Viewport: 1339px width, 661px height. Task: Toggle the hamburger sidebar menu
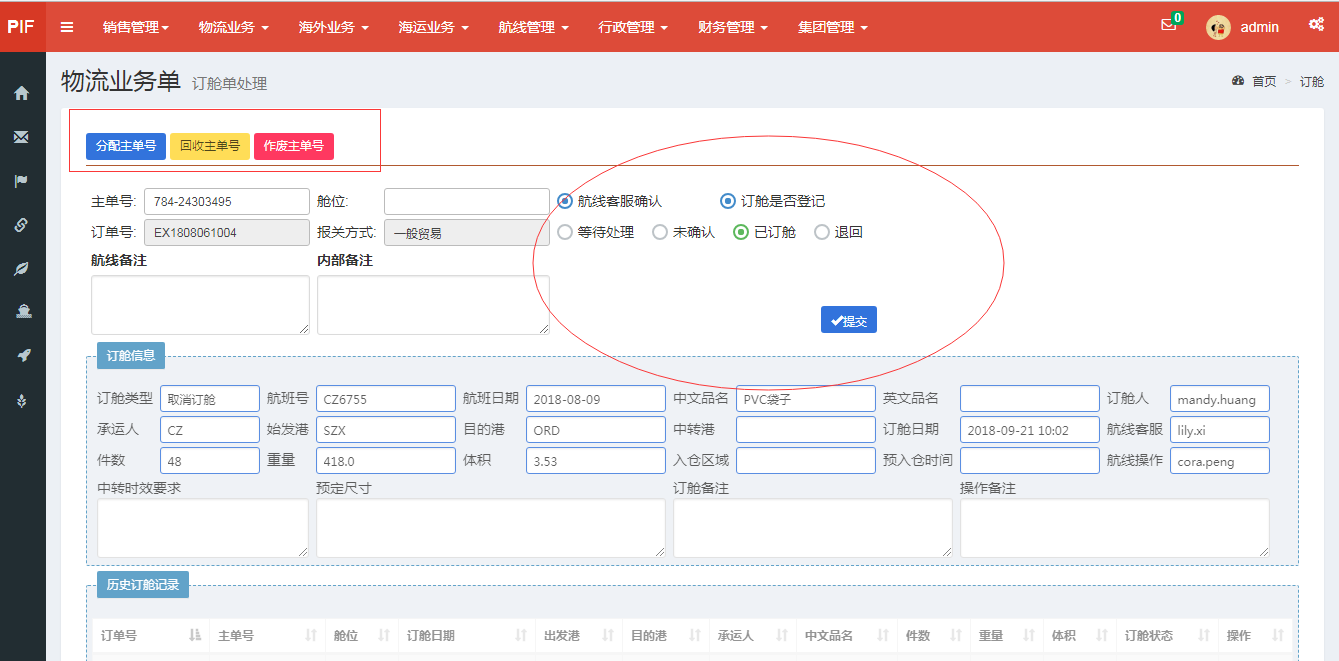point(67,27)
